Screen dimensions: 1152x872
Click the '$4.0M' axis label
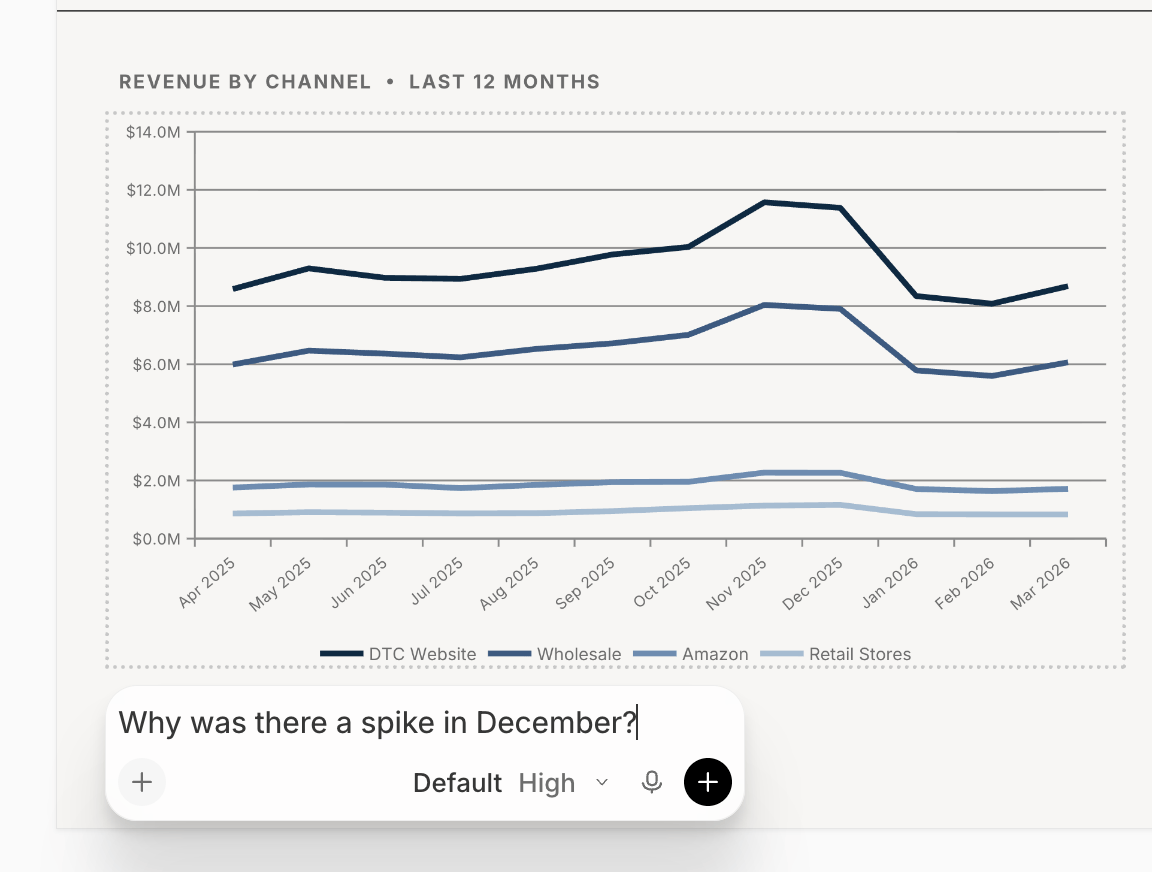coord(156,422)
